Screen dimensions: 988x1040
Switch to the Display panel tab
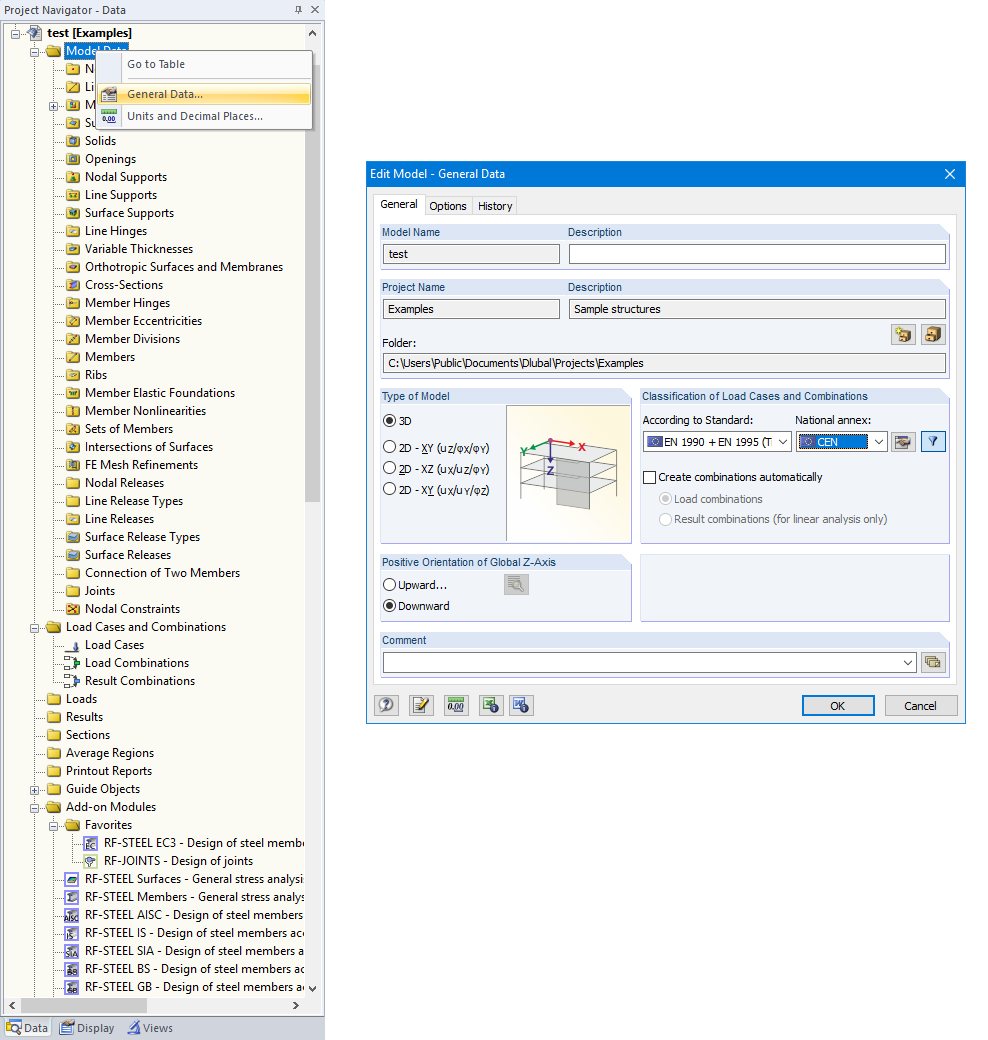(87, 1027)
